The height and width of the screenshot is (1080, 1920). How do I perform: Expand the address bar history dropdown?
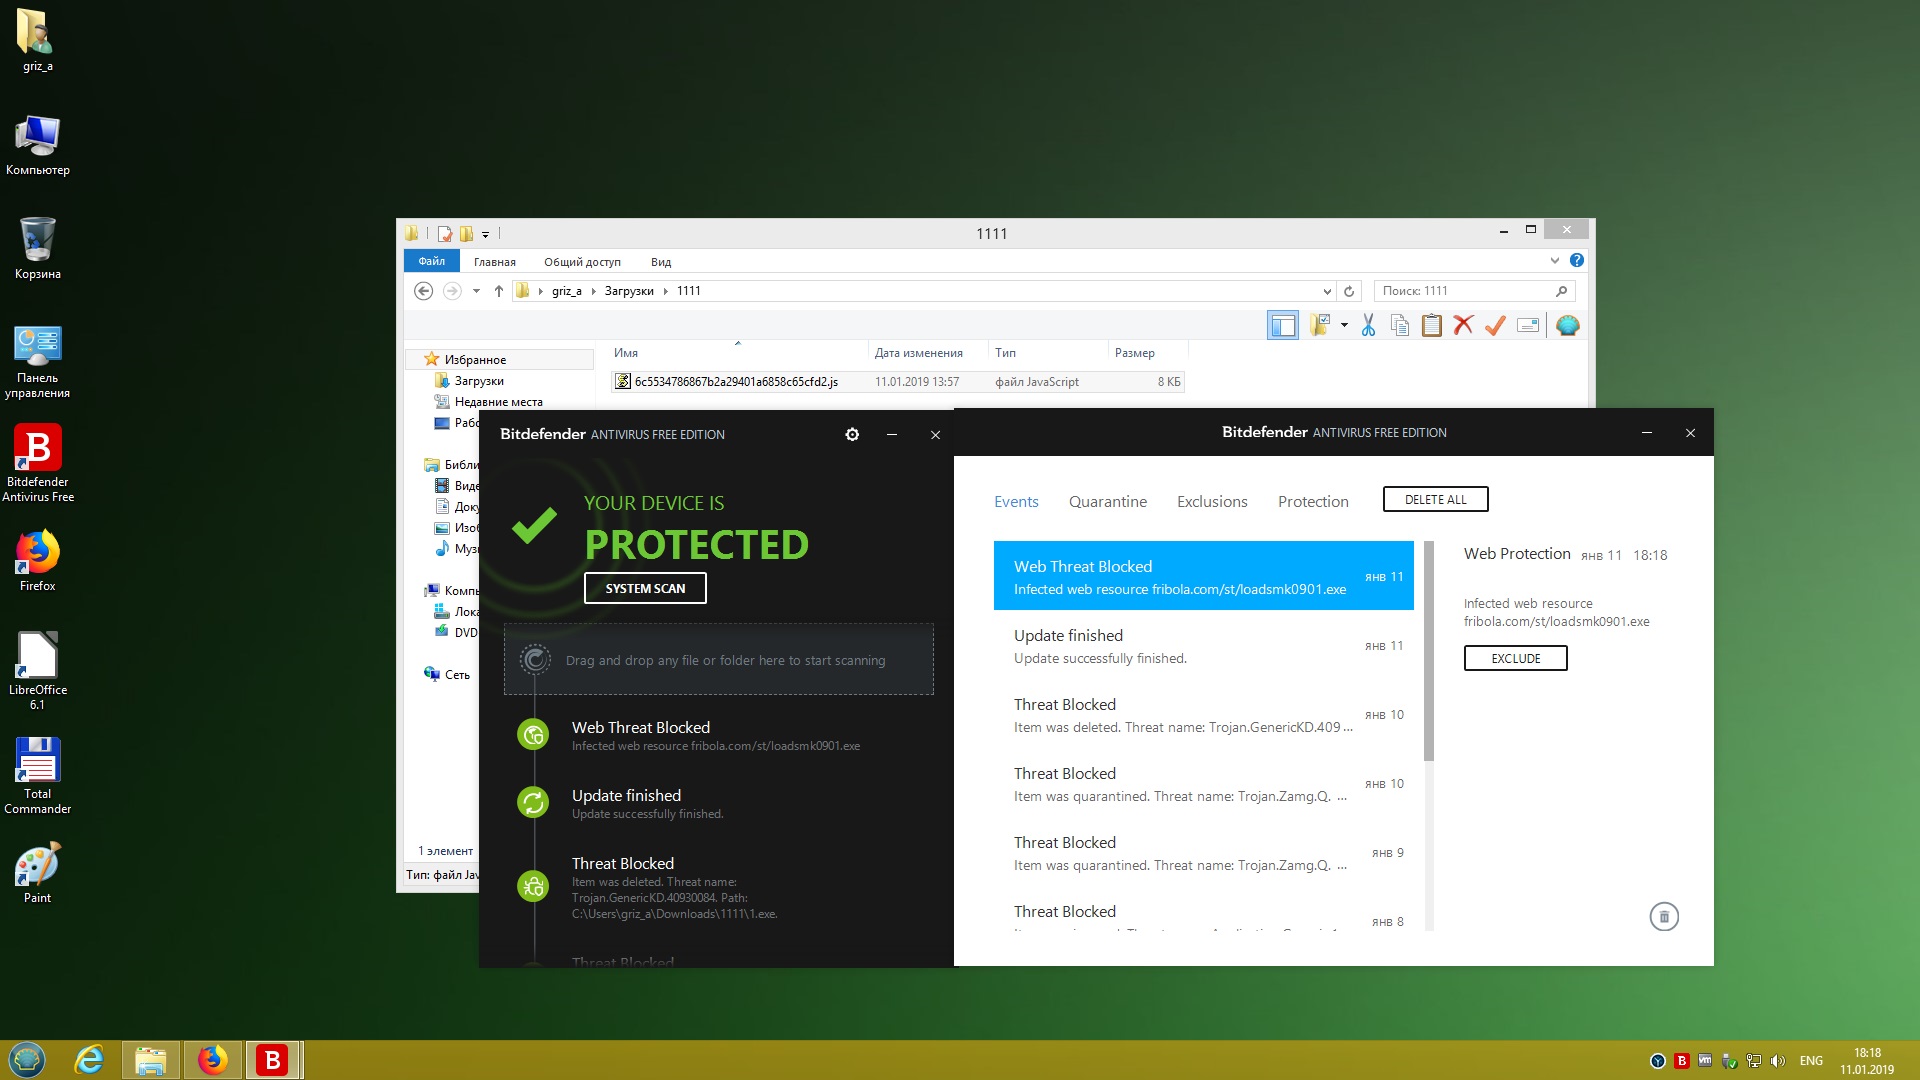coord(1327,292)
